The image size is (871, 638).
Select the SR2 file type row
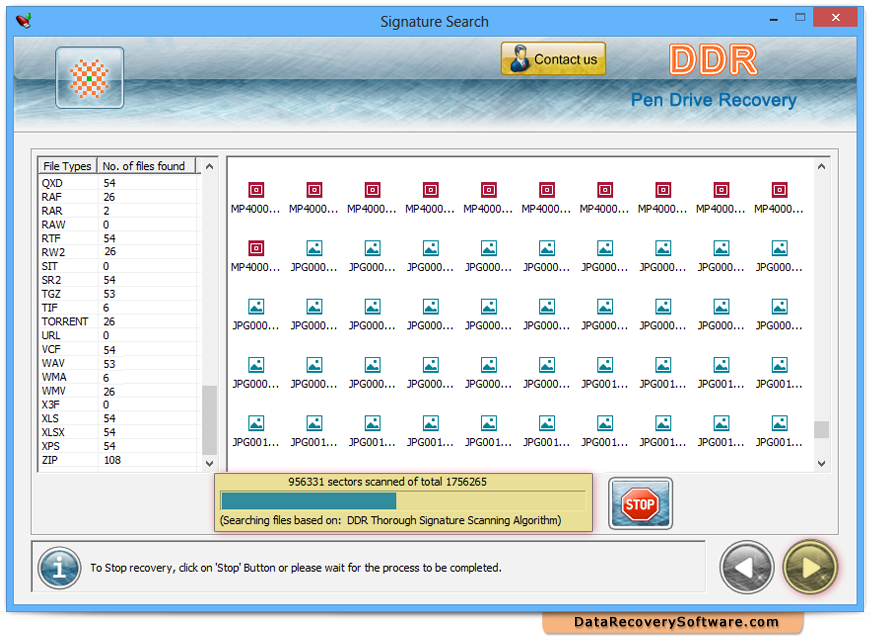pos(119,280)
